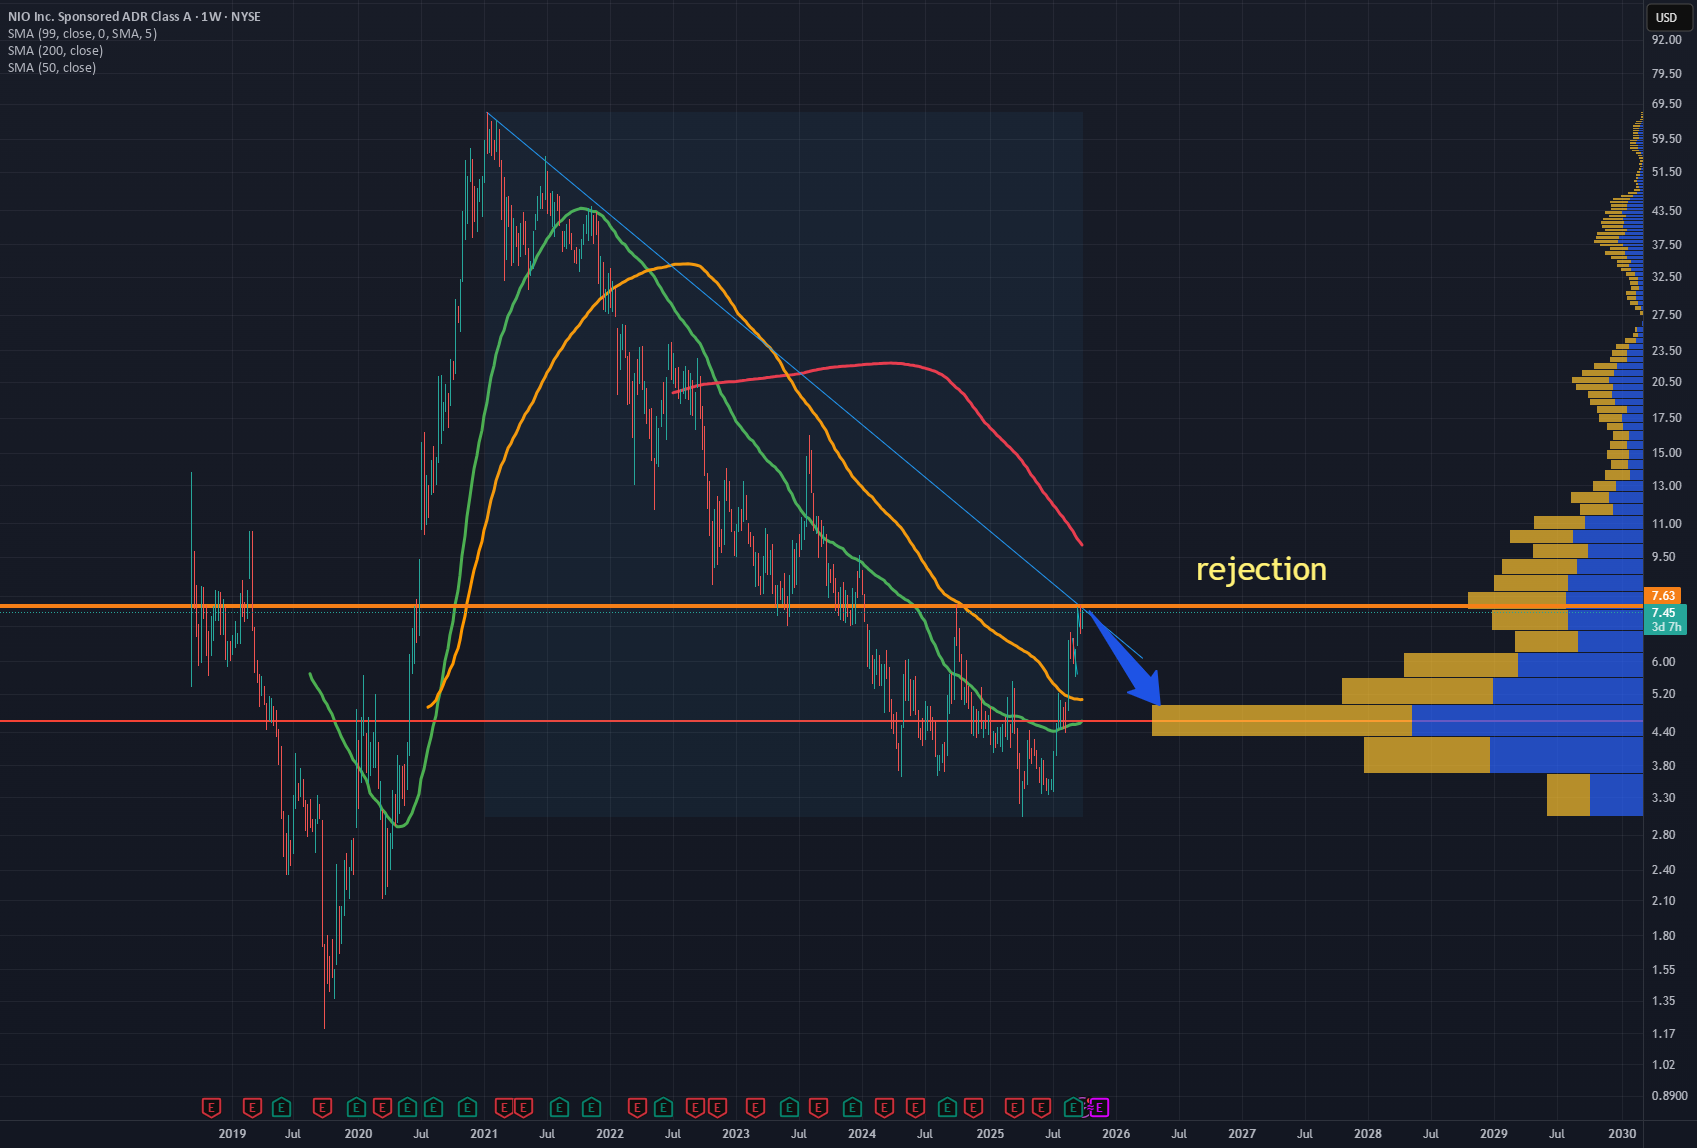Click the magenta upcoming earnings marker

pos(1100,1107)
